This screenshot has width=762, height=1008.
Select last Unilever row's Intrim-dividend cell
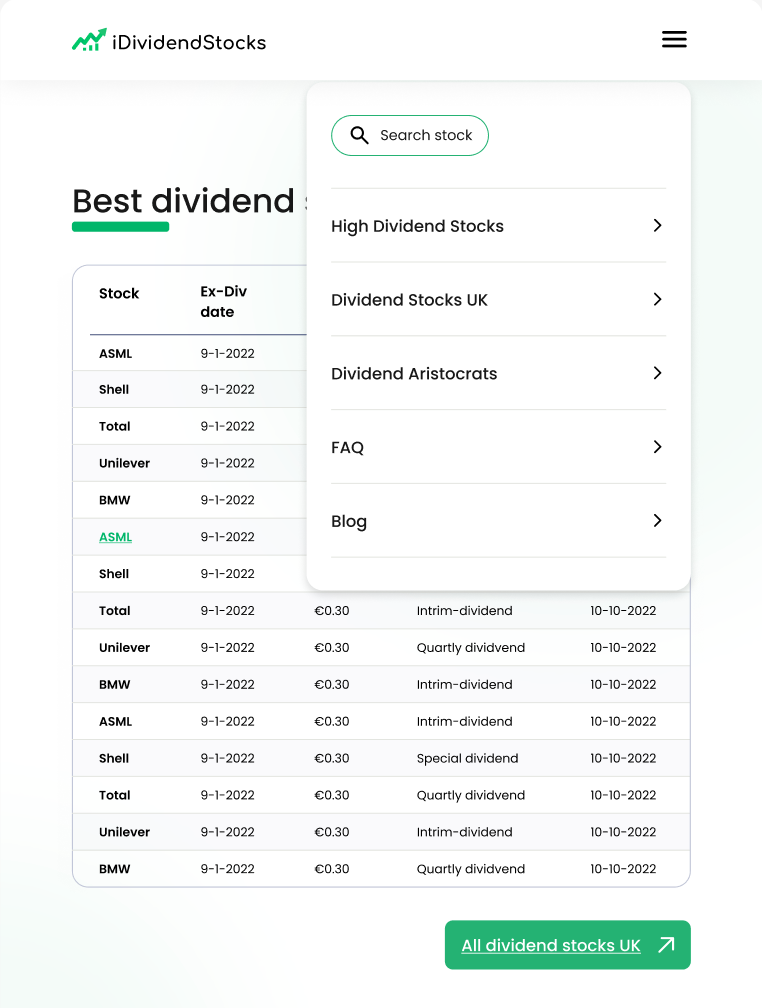coord(464,832)
